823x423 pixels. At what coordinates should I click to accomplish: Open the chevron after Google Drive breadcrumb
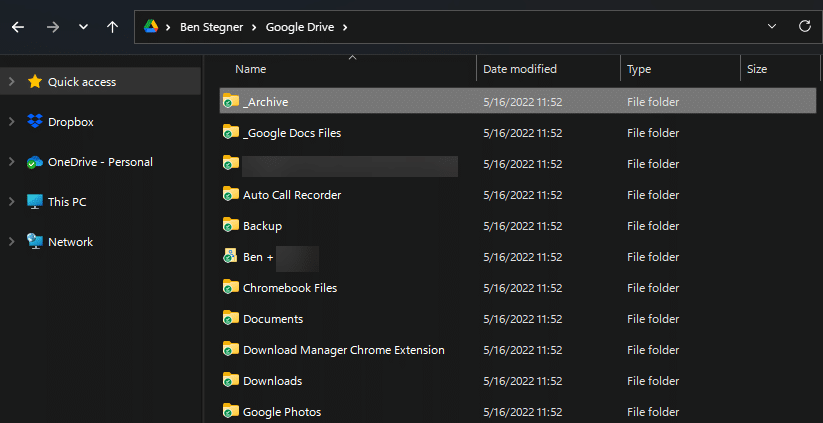(x=345, y=27)
